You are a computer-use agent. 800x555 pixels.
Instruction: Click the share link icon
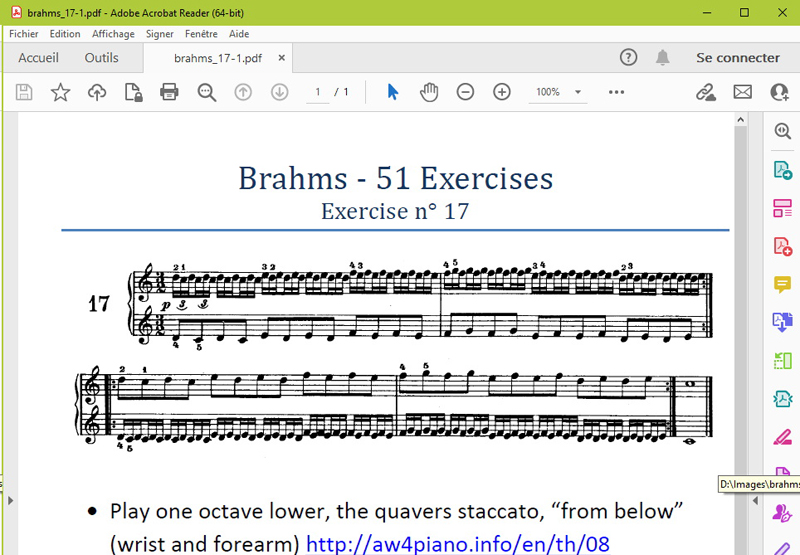pos(706,92)
